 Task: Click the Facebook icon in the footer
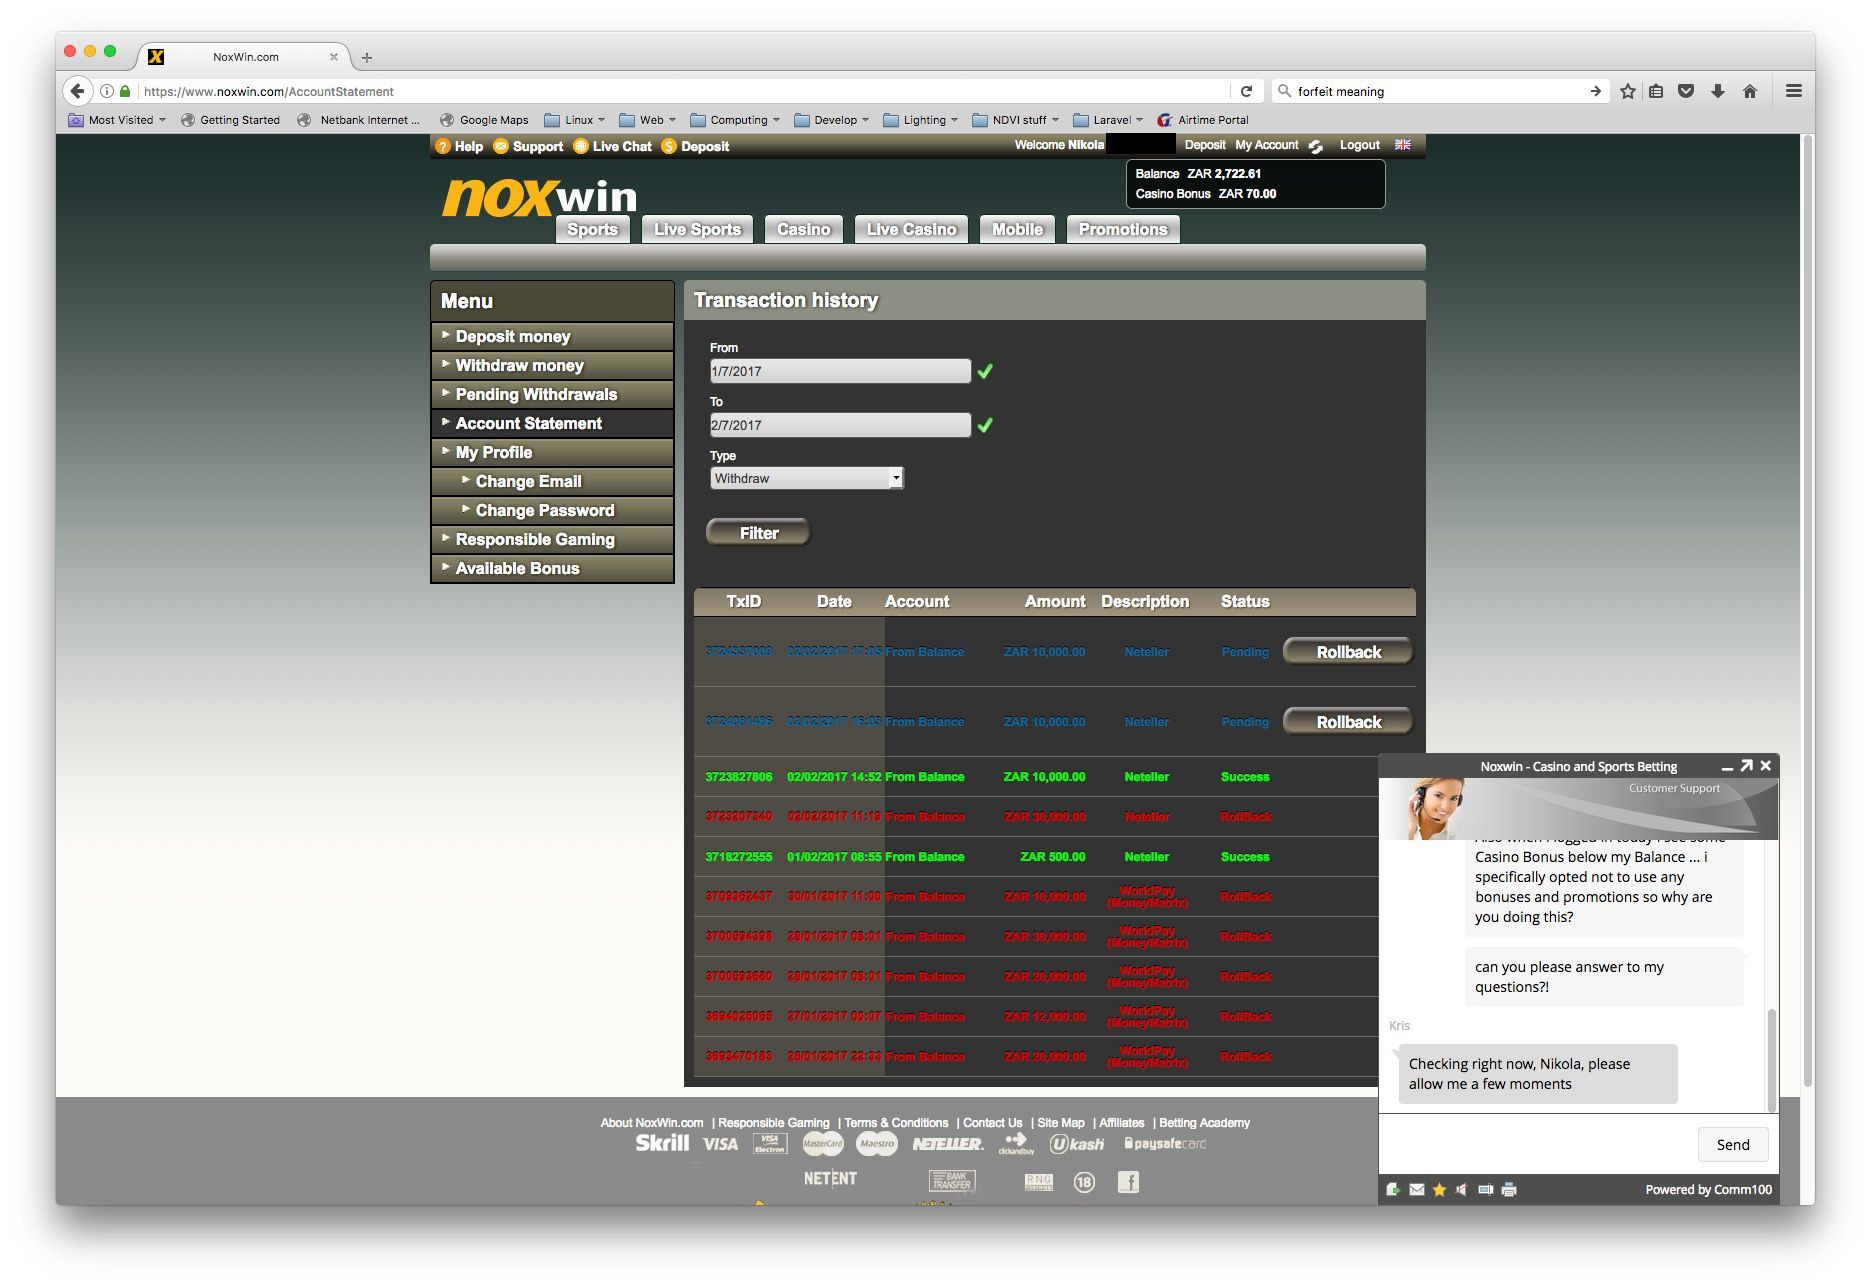coord(1128,1182)
